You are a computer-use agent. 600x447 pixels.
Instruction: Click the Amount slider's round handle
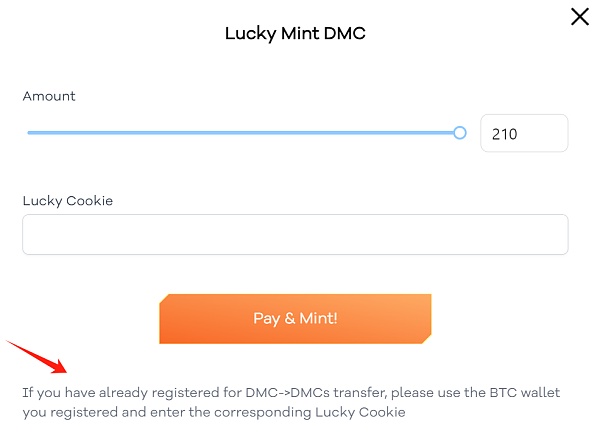[460, 132]
